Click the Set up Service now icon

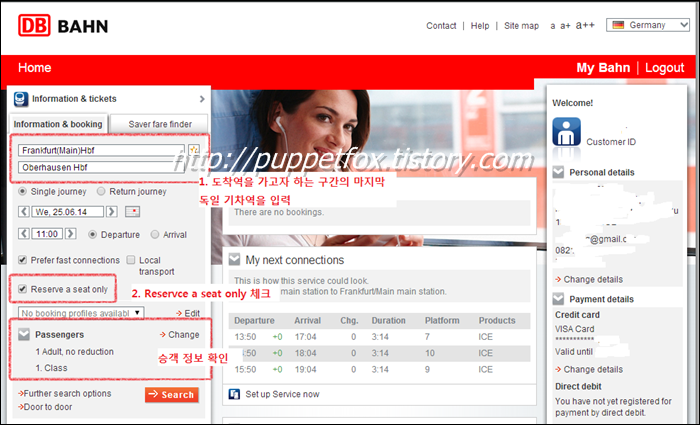coord(234,394)
